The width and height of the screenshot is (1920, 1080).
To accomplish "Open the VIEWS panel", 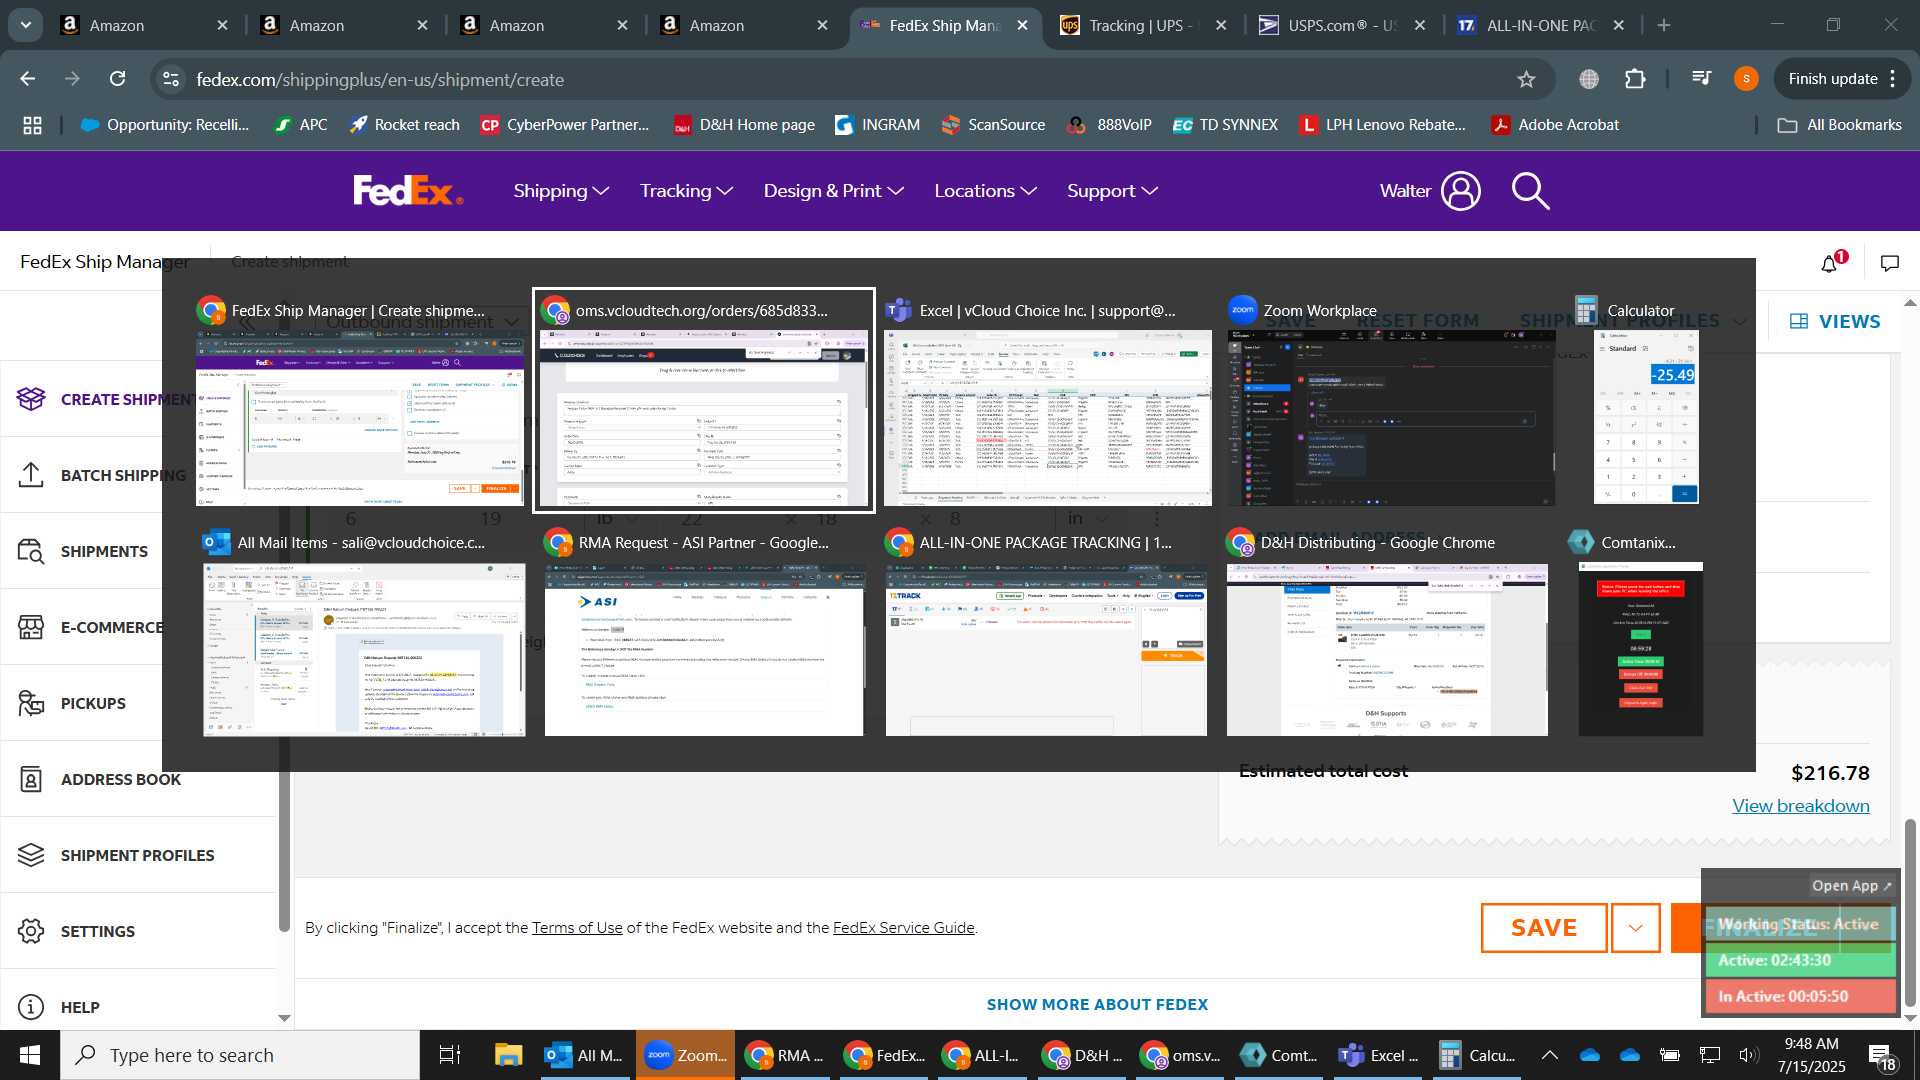I will [x=1834, y=321].
